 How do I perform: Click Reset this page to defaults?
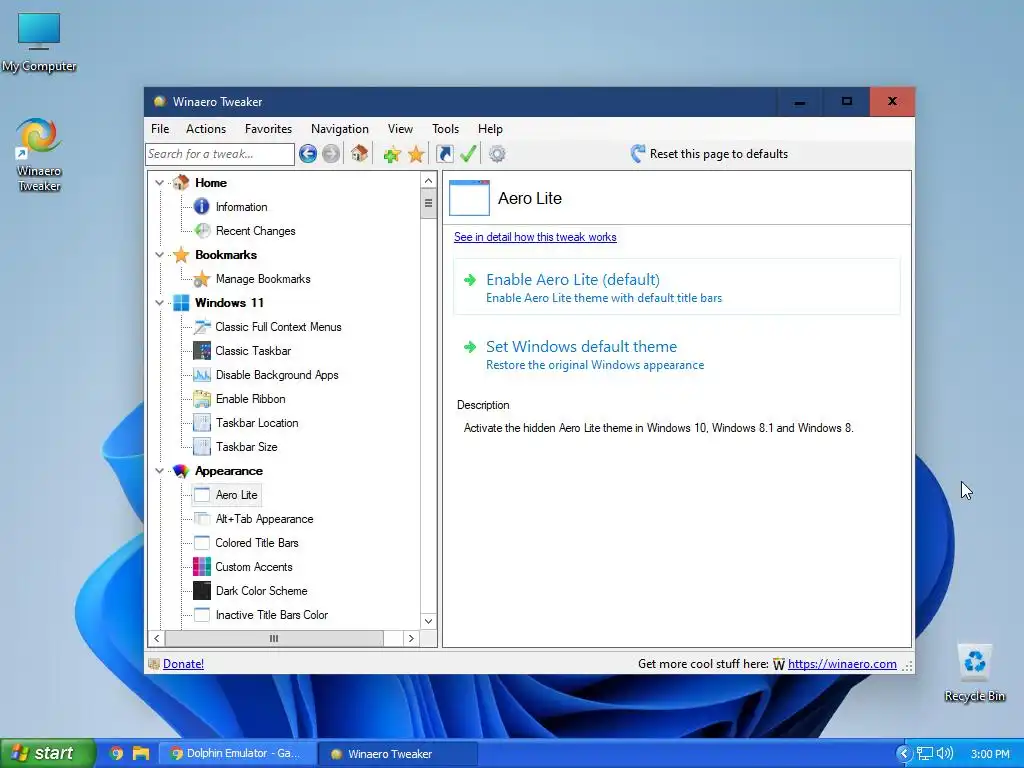pyautogui.click(x=709, y=154)
